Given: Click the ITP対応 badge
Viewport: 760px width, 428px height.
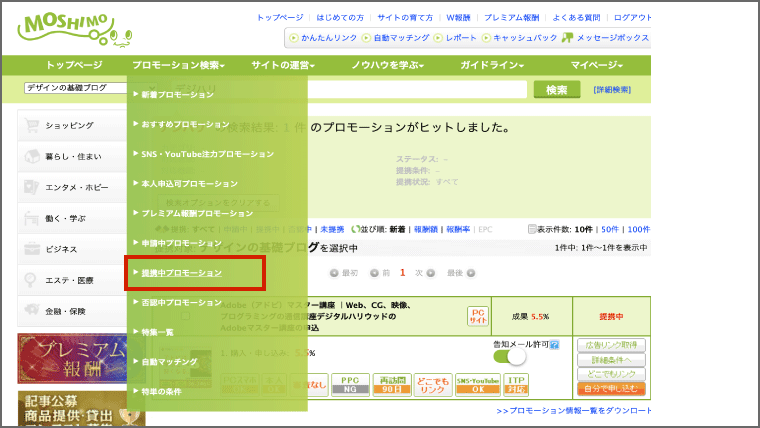Looking at the screenshot, I should [x=516, y=385].
